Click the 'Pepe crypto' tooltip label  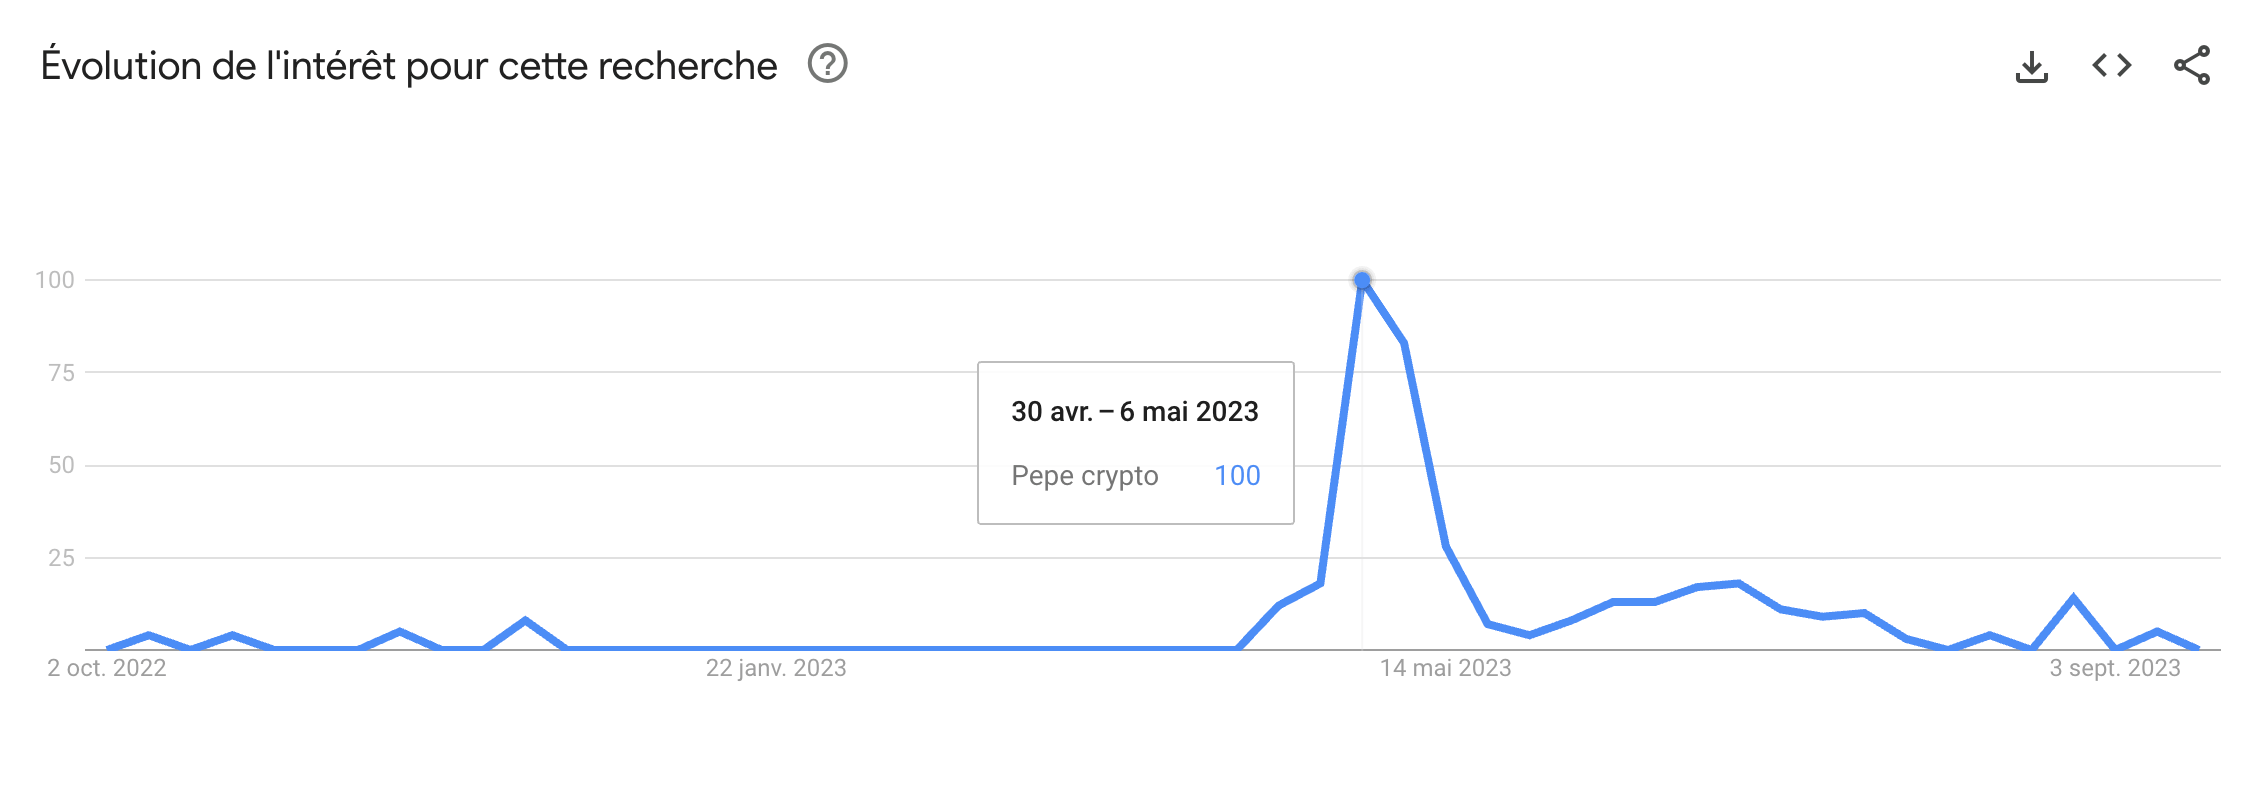click(1084, 476)
